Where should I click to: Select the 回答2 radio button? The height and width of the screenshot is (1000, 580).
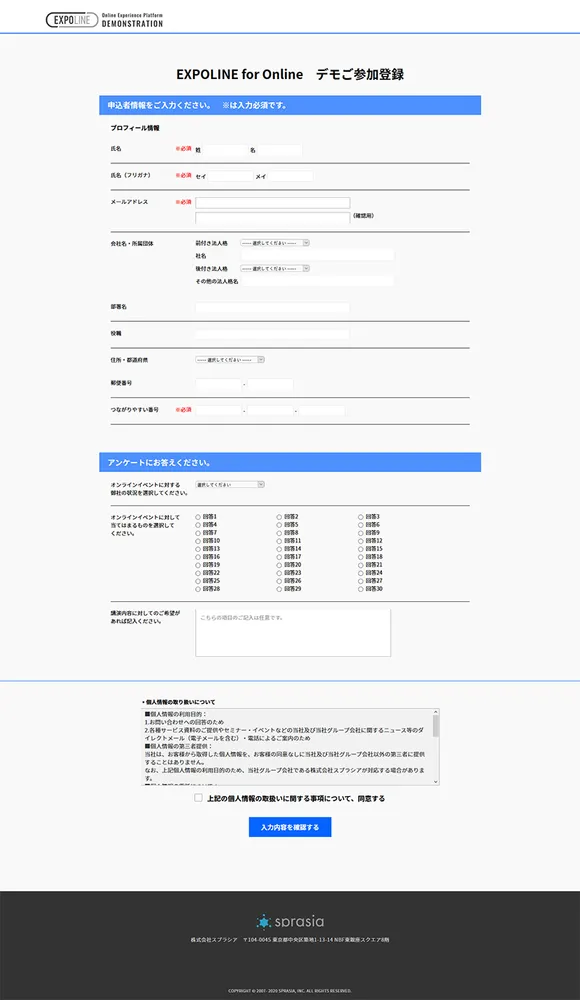click(x=279, y=517)
